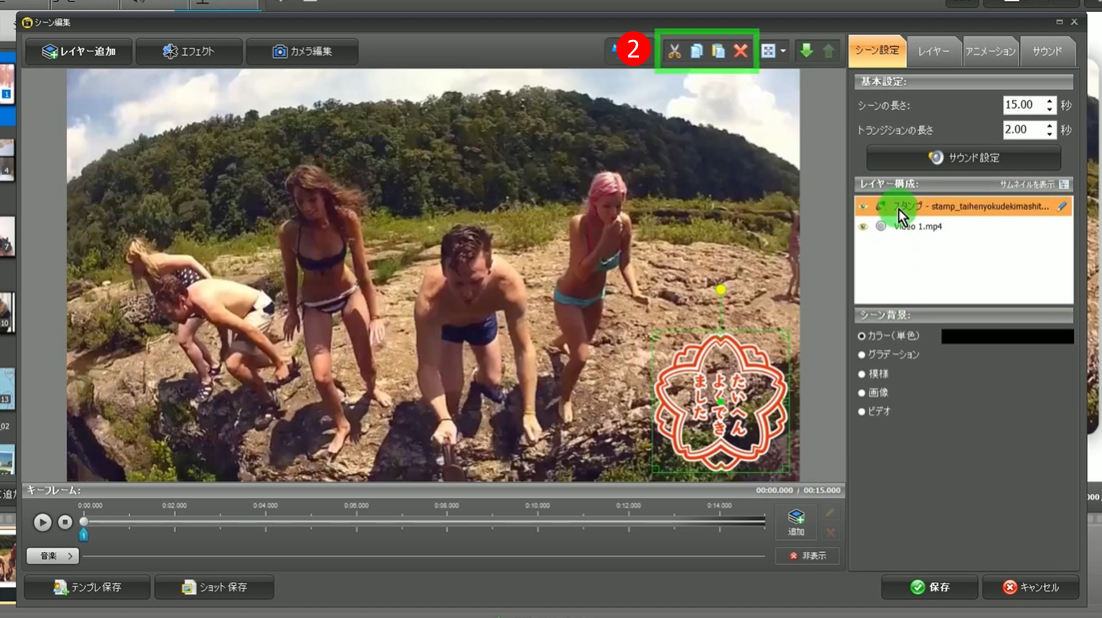This screenshot has width=1102, height=618.
Task: Delete the layer with the red X icon
Action: point(741,51)
